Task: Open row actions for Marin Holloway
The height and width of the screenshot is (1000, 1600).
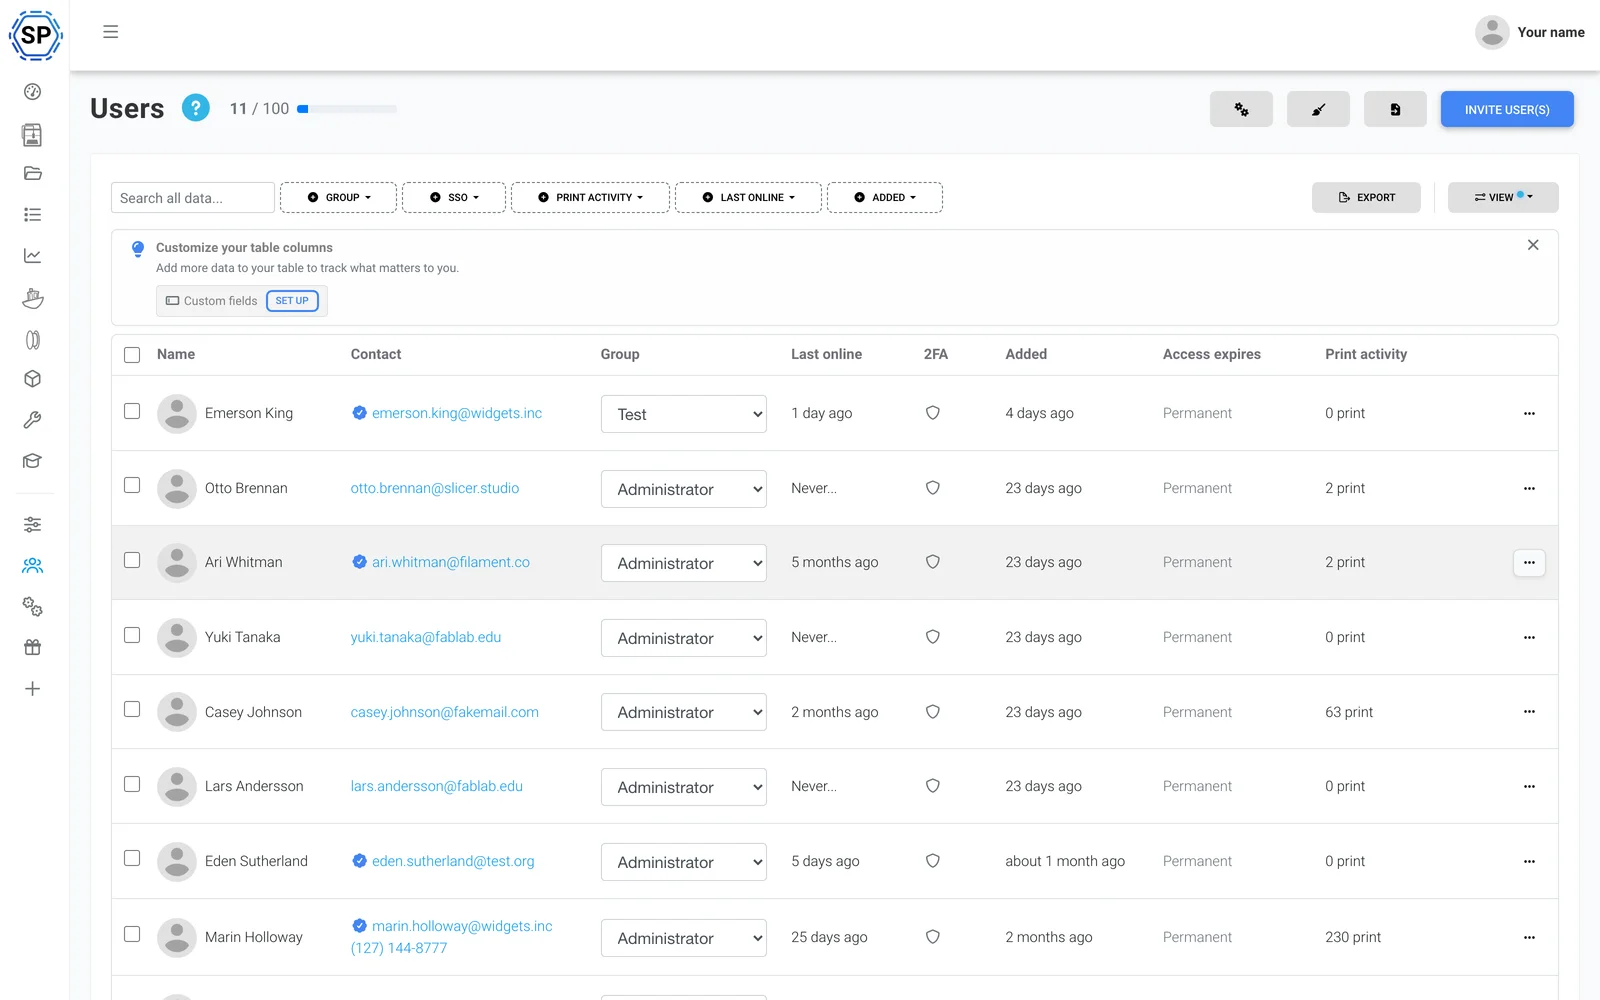Action: tap(1529, 937)
